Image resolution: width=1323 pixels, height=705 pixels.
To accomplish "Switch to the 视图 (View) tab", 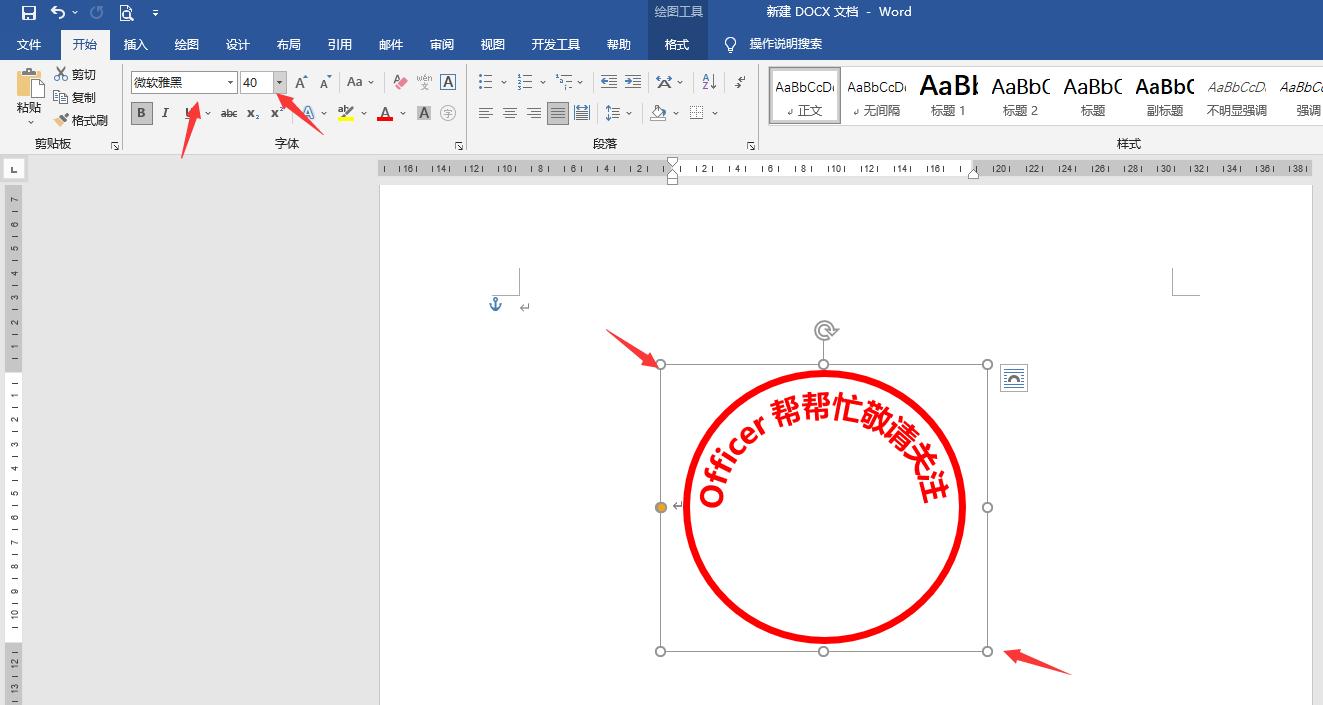I will pos(492,45).
